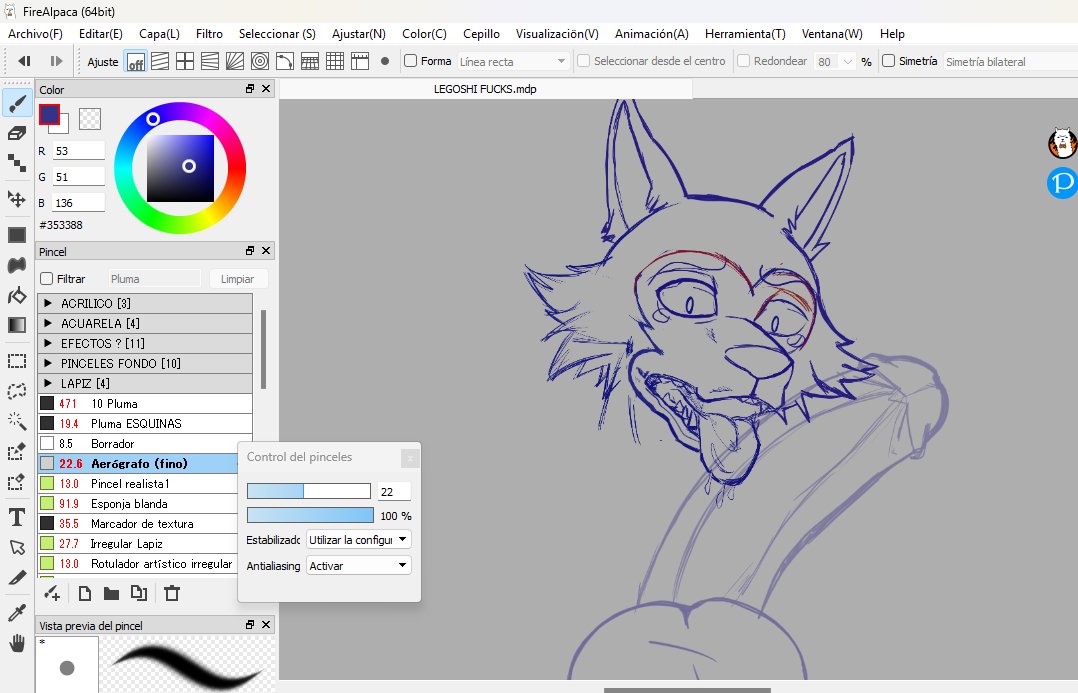Click the foreground color swatch

tap(50, 114)
